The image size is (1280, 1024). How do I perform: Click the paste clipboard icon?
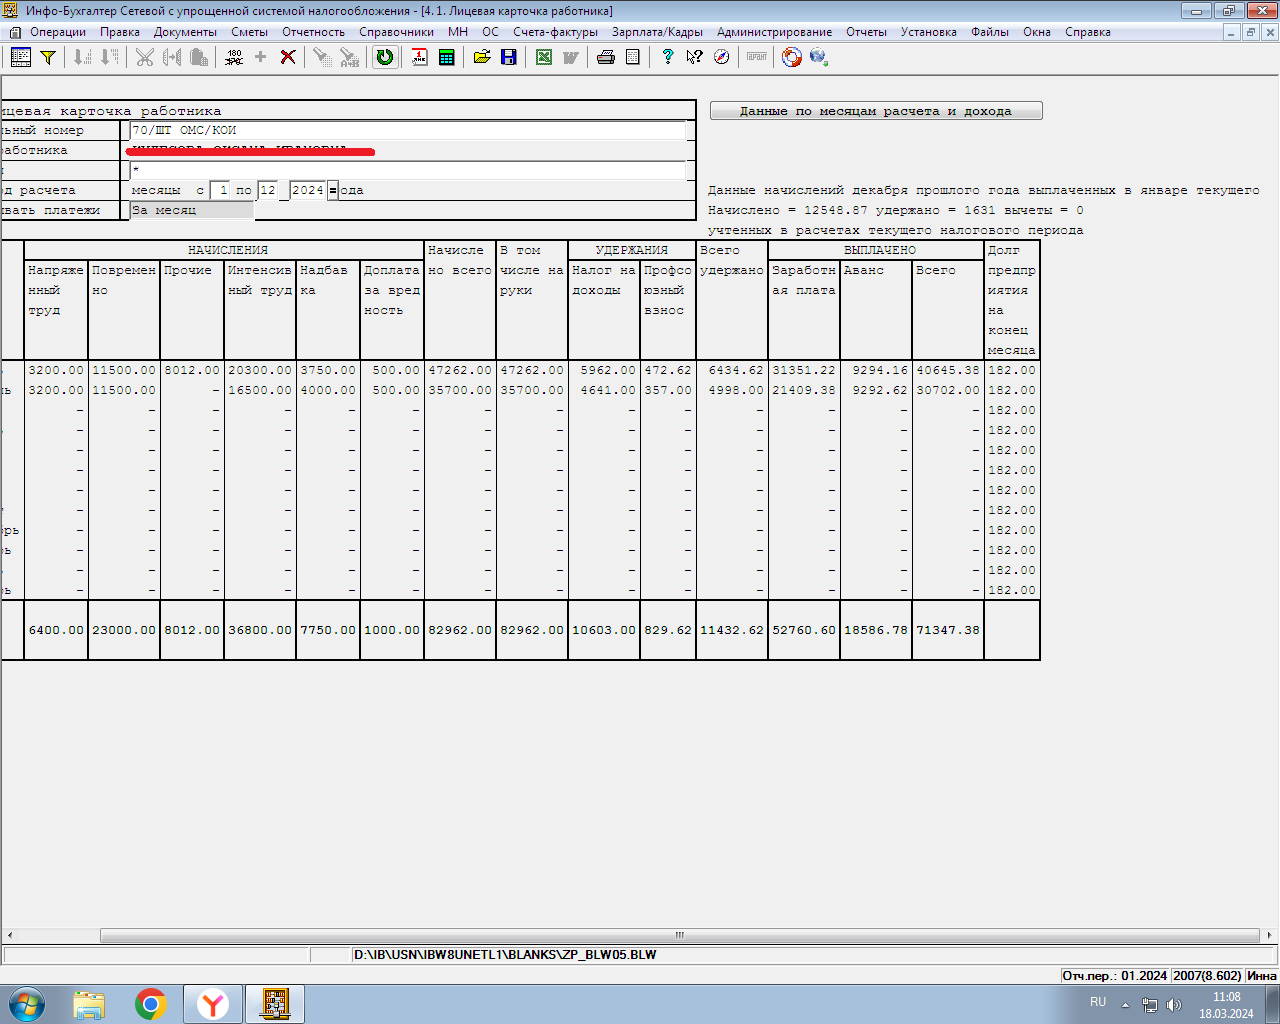coord(199,57)
